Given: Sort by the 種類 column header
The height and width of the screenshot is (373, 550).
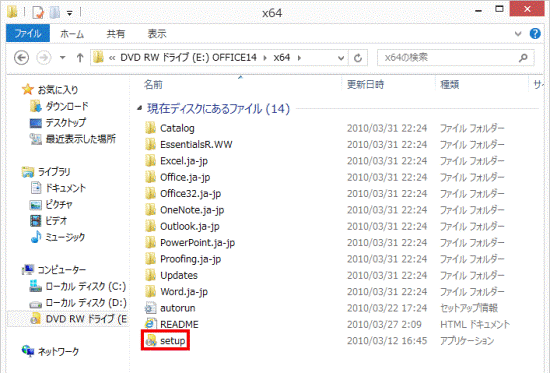Looking at the screenshot, I should tap(450, 85).
